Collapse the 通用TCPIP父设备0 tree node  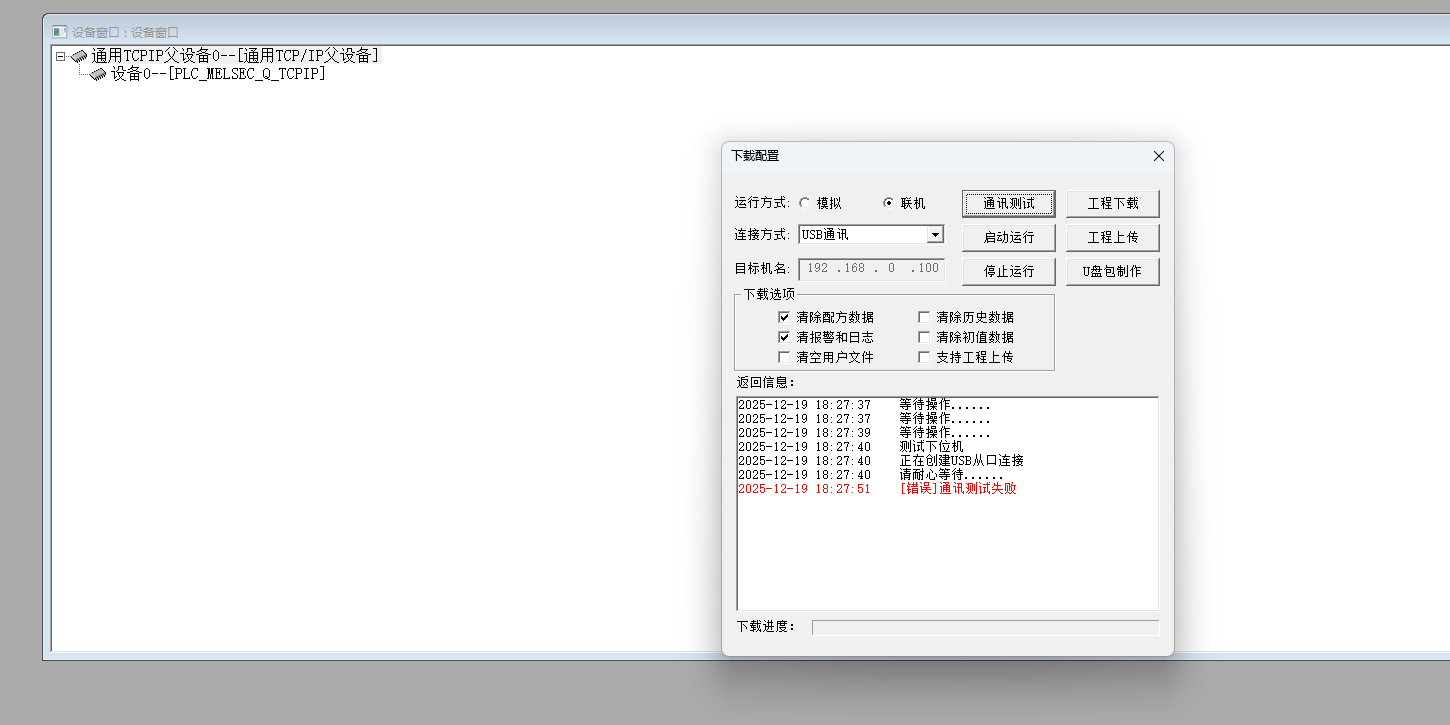click(x=60, y=57)
